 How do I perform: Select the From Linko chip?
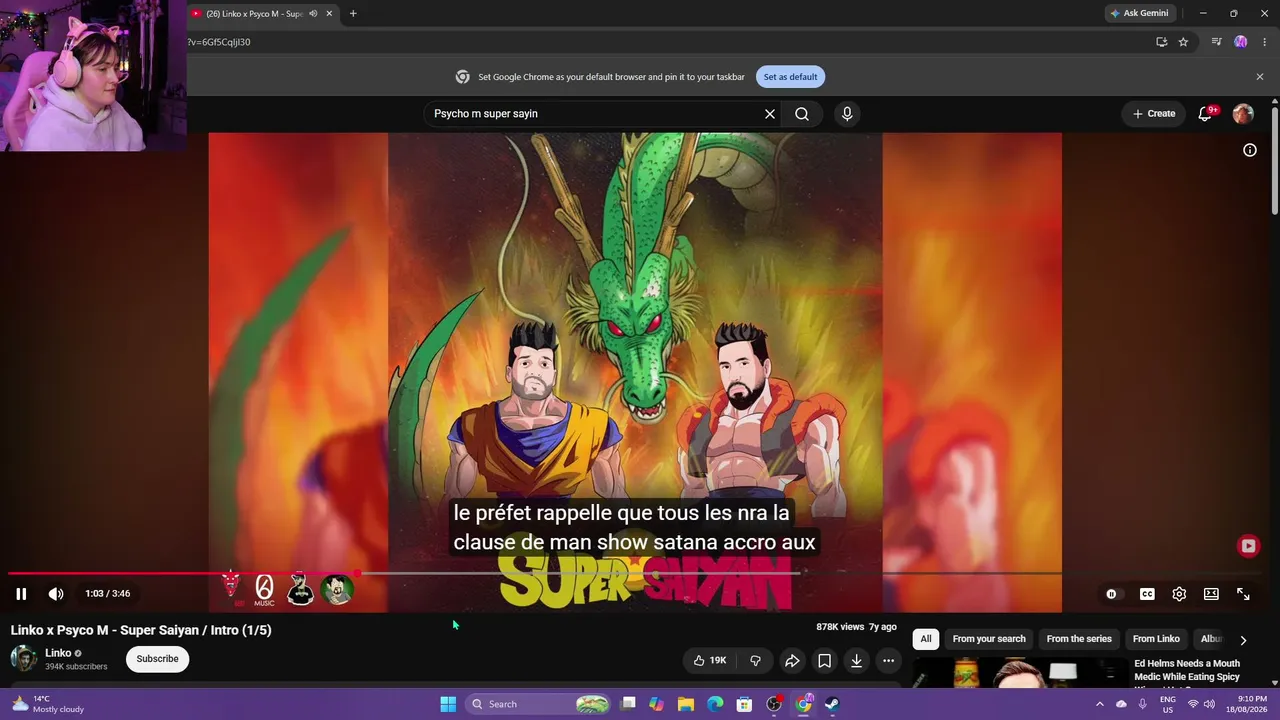point(1156,639)
